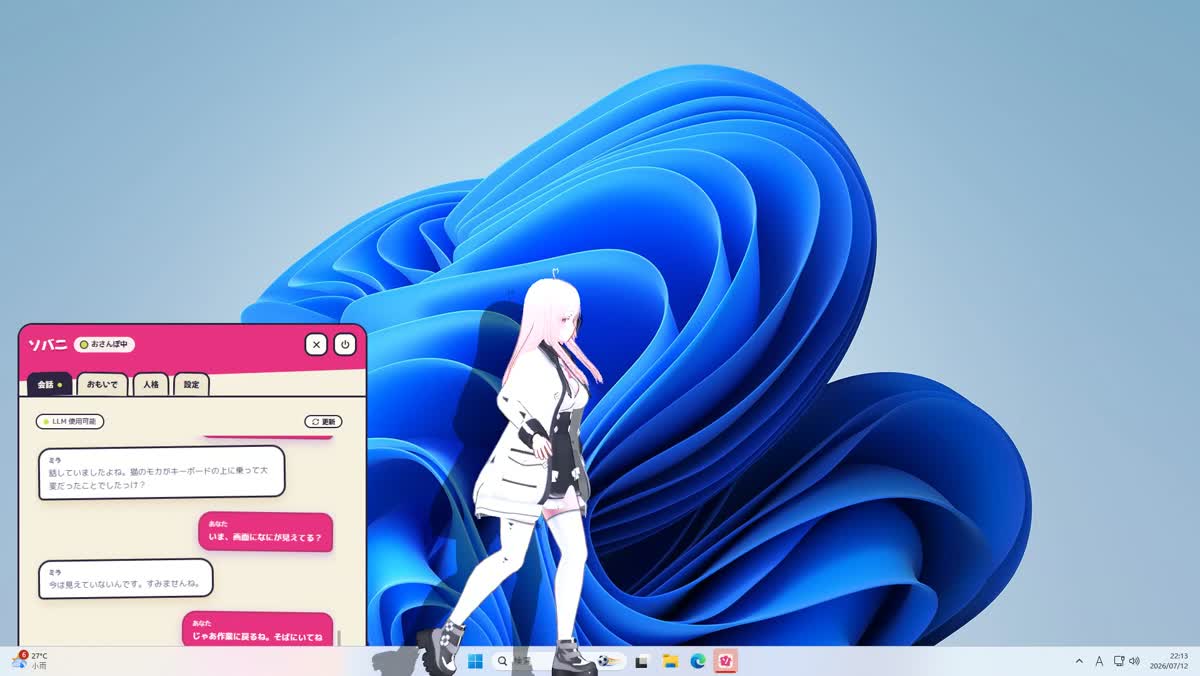Viewport: 1200px width, 676px height.
Task: Switch to the 会話 tab
Action: point(49,384)
